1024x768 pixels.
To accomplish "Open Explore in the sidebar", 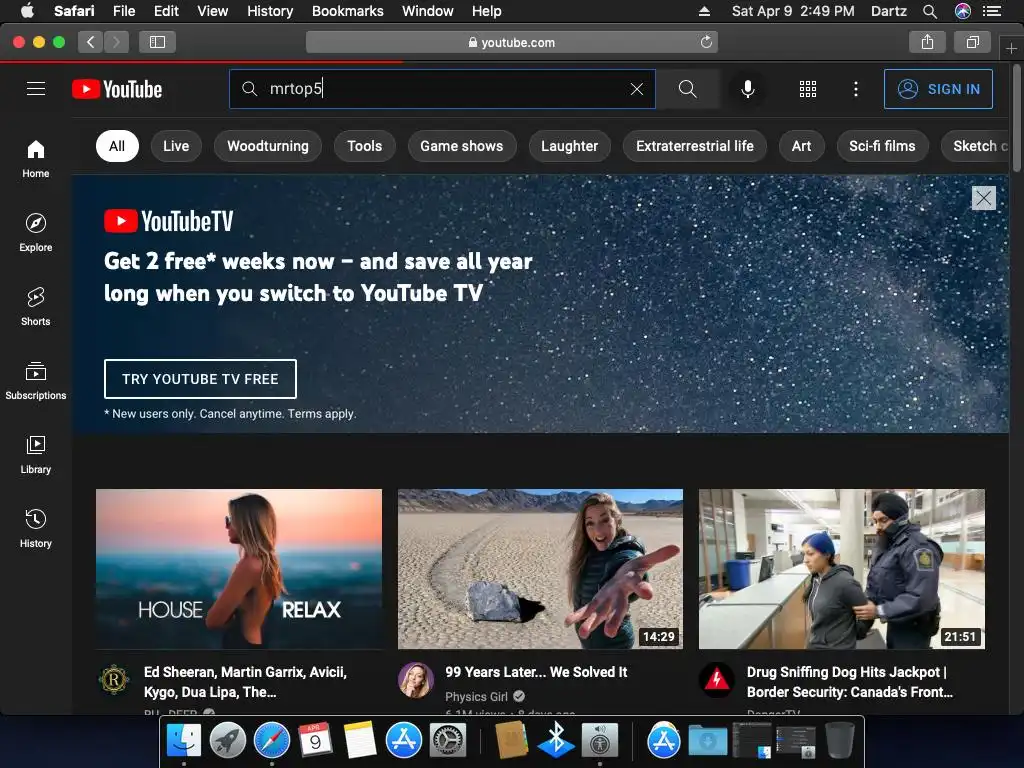I will point(35,232).
